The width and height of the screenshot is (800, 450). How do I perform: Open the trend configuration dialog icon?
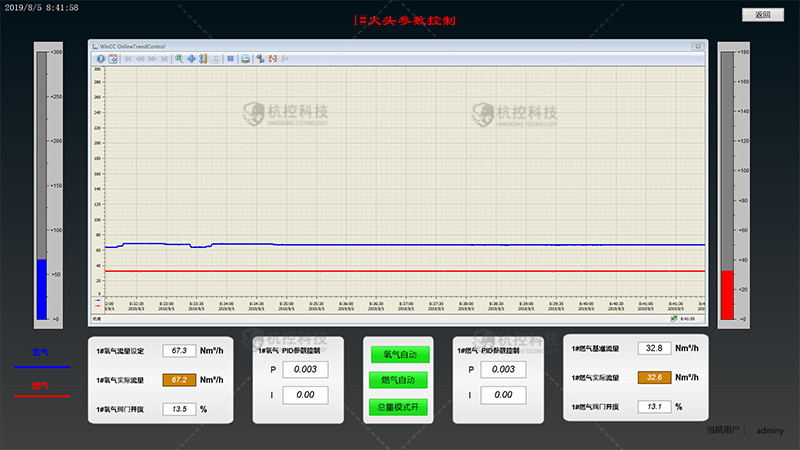[x=113, y=59]
